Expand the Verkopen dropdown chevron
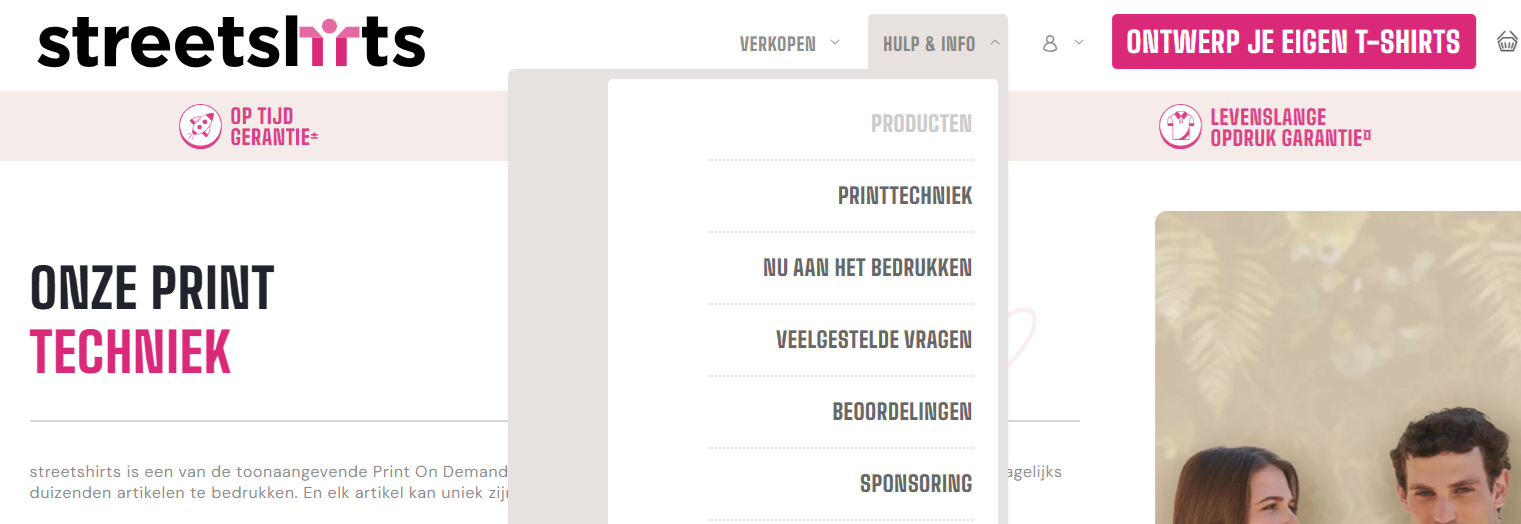The height and width of the screenshot is (524, 1521). pos(835,43)
